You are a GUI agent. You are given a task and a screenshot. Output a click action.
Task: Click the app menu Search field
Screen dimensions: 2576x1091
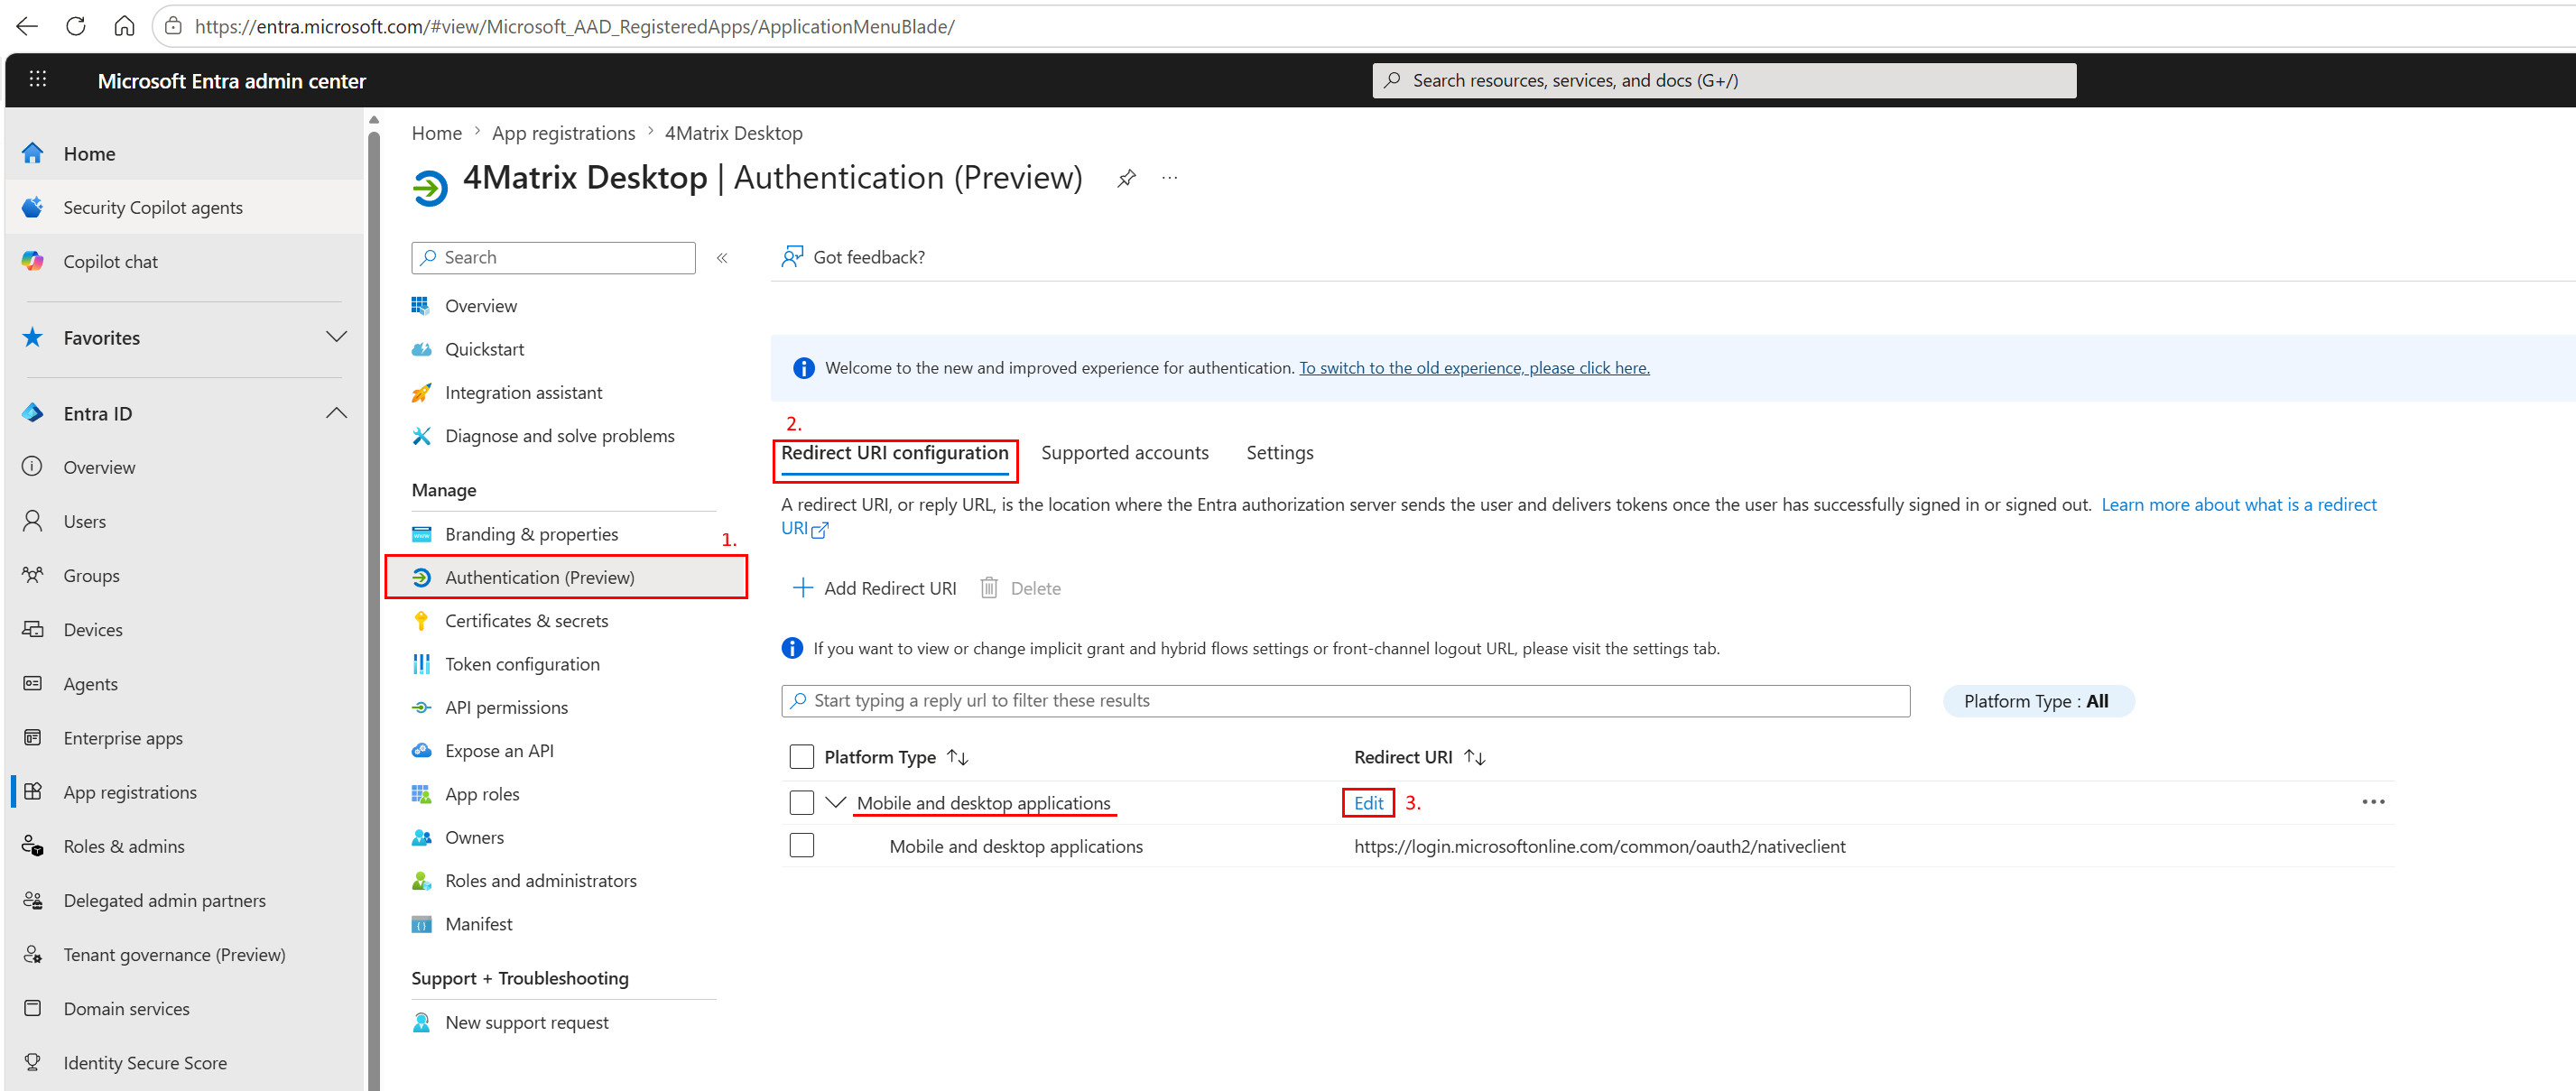(x=553, y=257)
